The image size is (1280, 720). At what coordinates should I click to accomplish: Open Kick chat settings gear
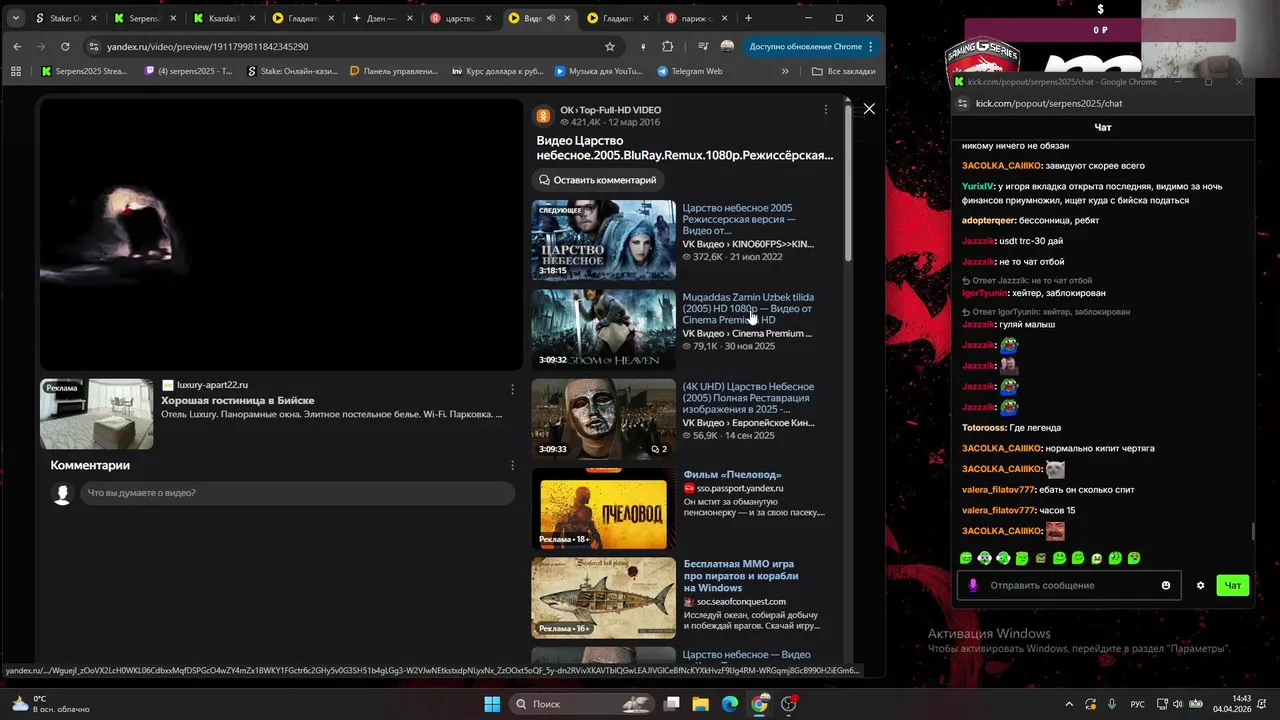pos(1200,585)
